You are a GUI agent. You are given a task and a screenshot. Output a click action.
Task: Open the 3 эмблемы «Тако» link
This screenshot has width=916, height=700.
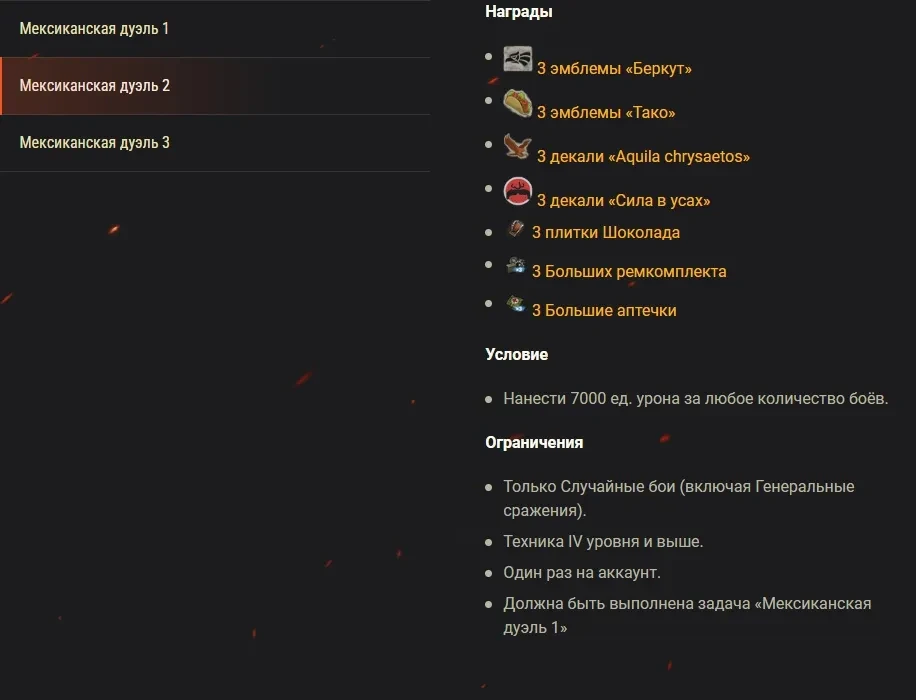point(606,113)
